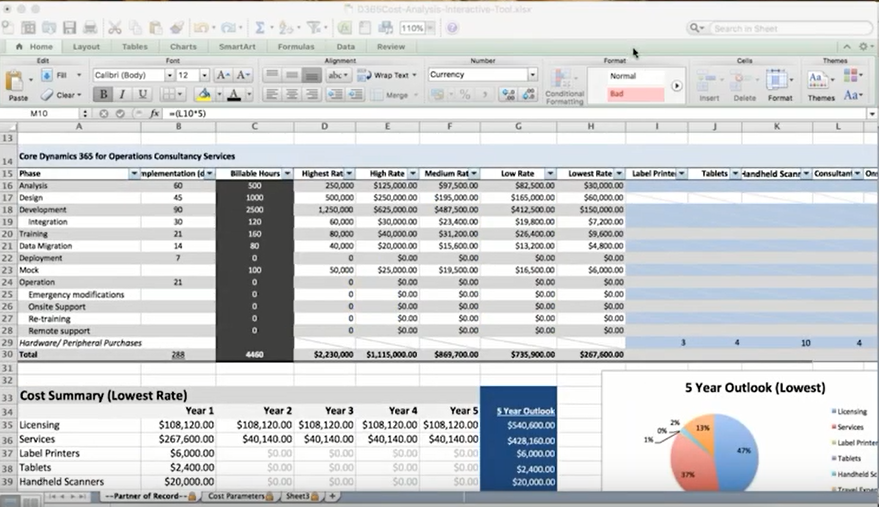Toggle Bold formatting
Image resolution: width=879 pixels, height=507 pixels.
[x=103, y=95]
